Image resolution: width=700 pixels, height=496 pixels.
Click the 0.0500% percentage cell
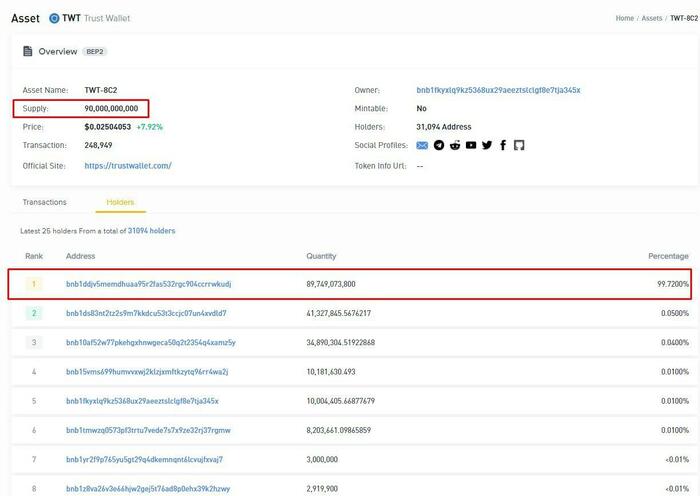675,313
